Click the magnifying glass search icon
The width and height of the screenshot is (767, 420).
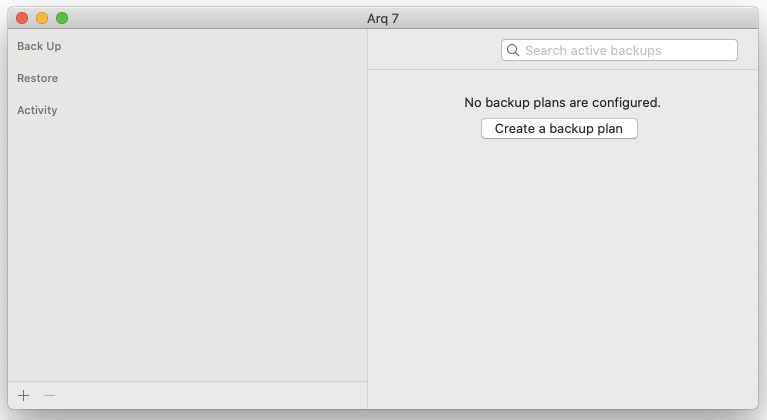pos(513,50)
